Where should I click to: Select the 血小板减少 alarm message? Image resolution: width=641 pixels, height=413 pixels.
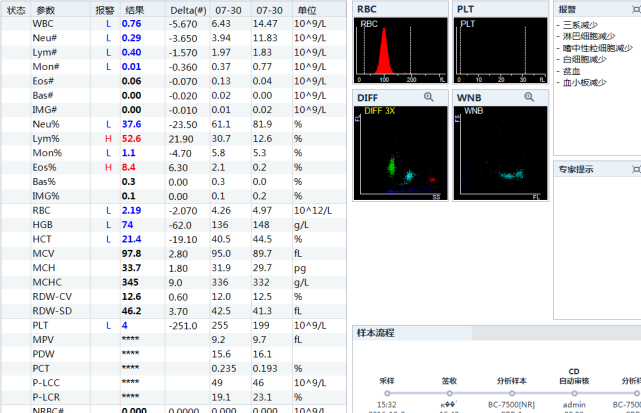point(584,83)
